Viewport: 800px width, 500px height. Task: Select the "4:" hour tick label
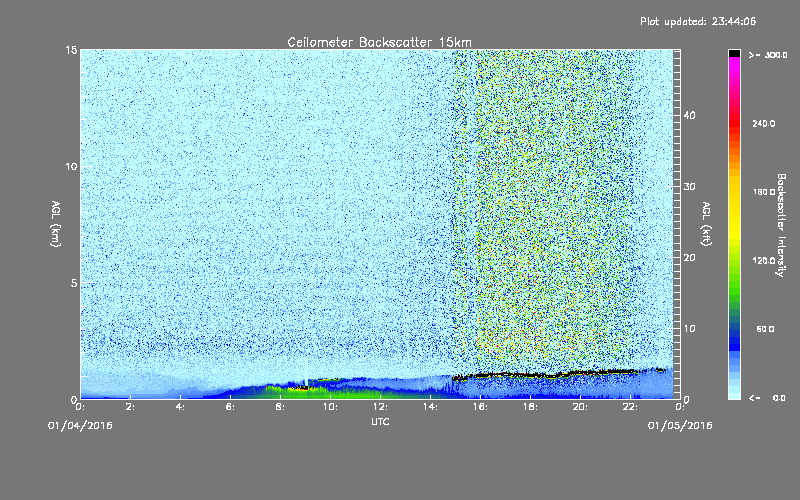[x=180, y=407]
